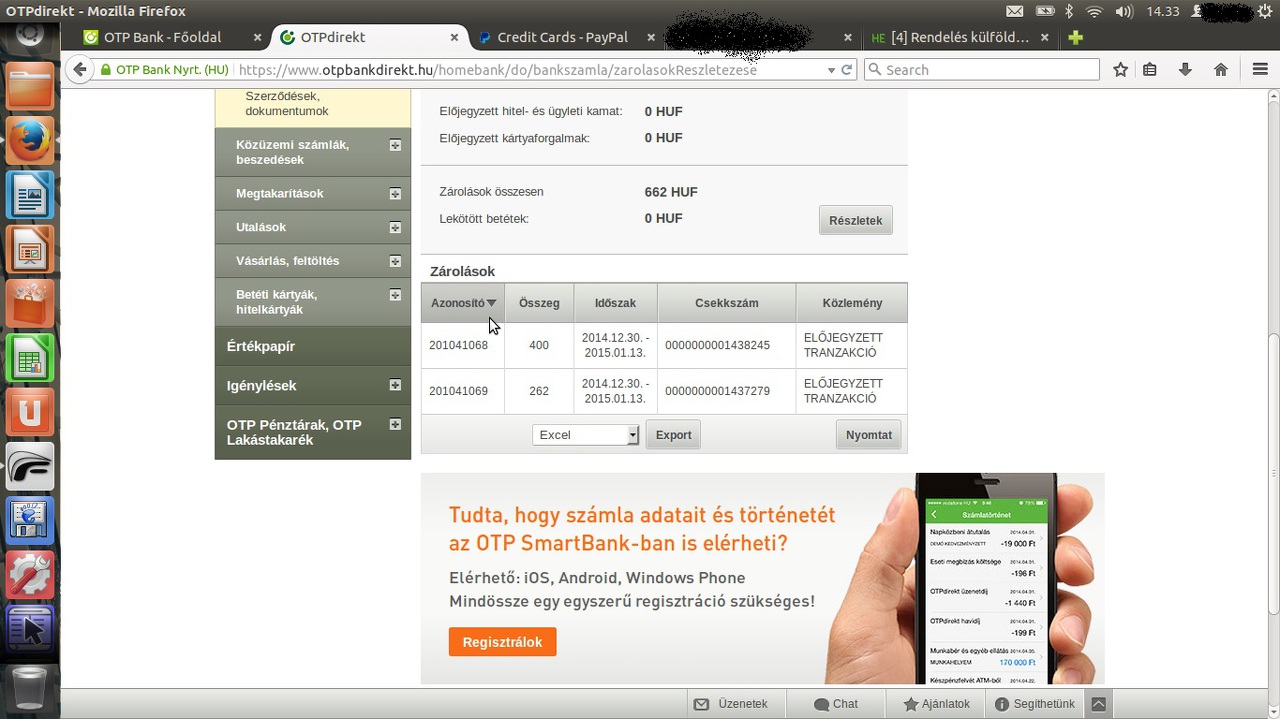Click check number 0000000001437279
1280x719 pixels.
click(x=717, y=391)
